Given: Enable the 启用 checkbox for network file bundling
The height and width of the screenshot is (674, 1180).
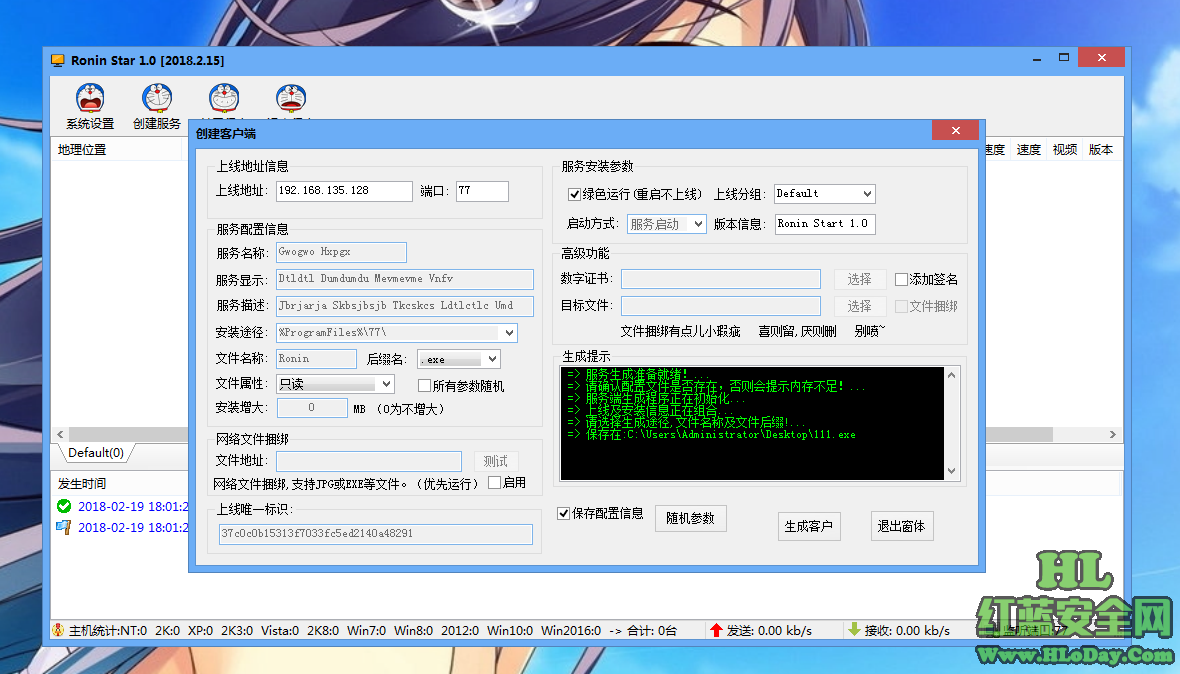Looking at the screenshot, I should pos(494,483).
